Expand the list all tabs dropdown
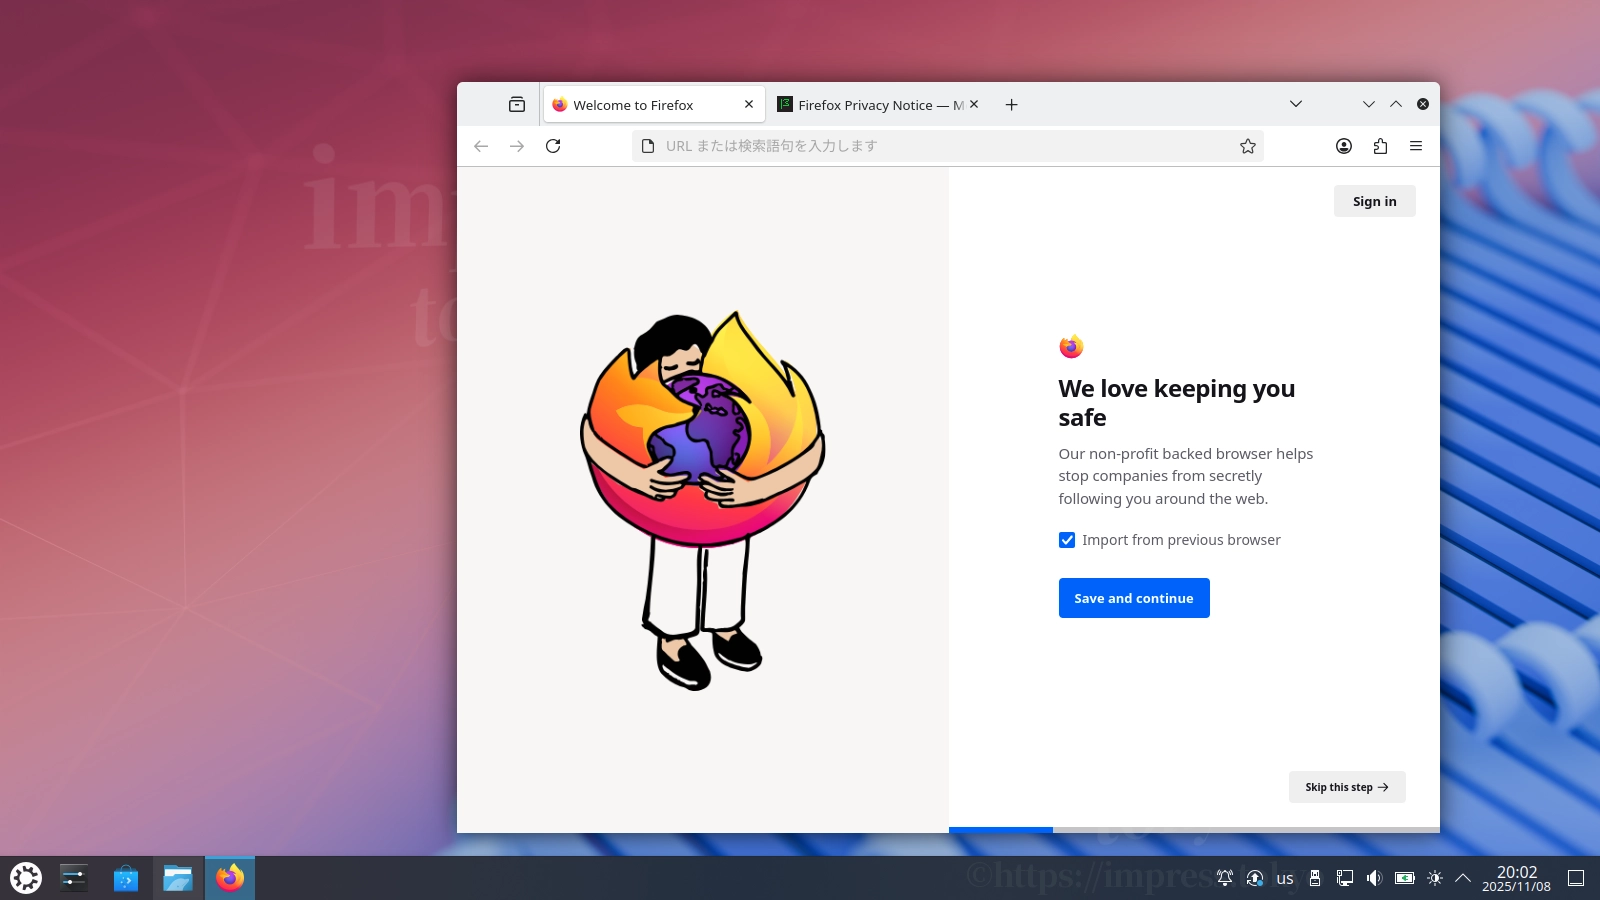 click(1296, 104)
